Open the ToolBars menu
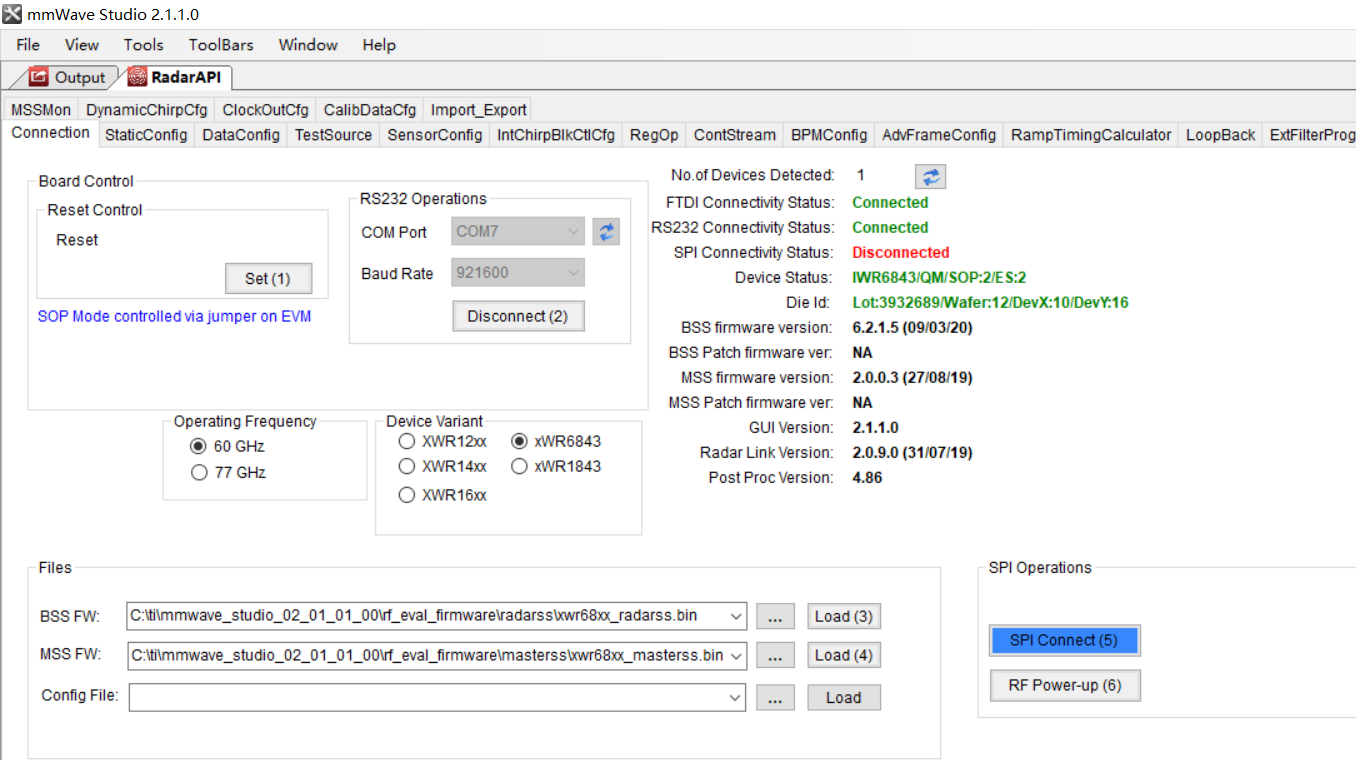The width and height of the screenshot is (1356, 760). tap(221, 45)
